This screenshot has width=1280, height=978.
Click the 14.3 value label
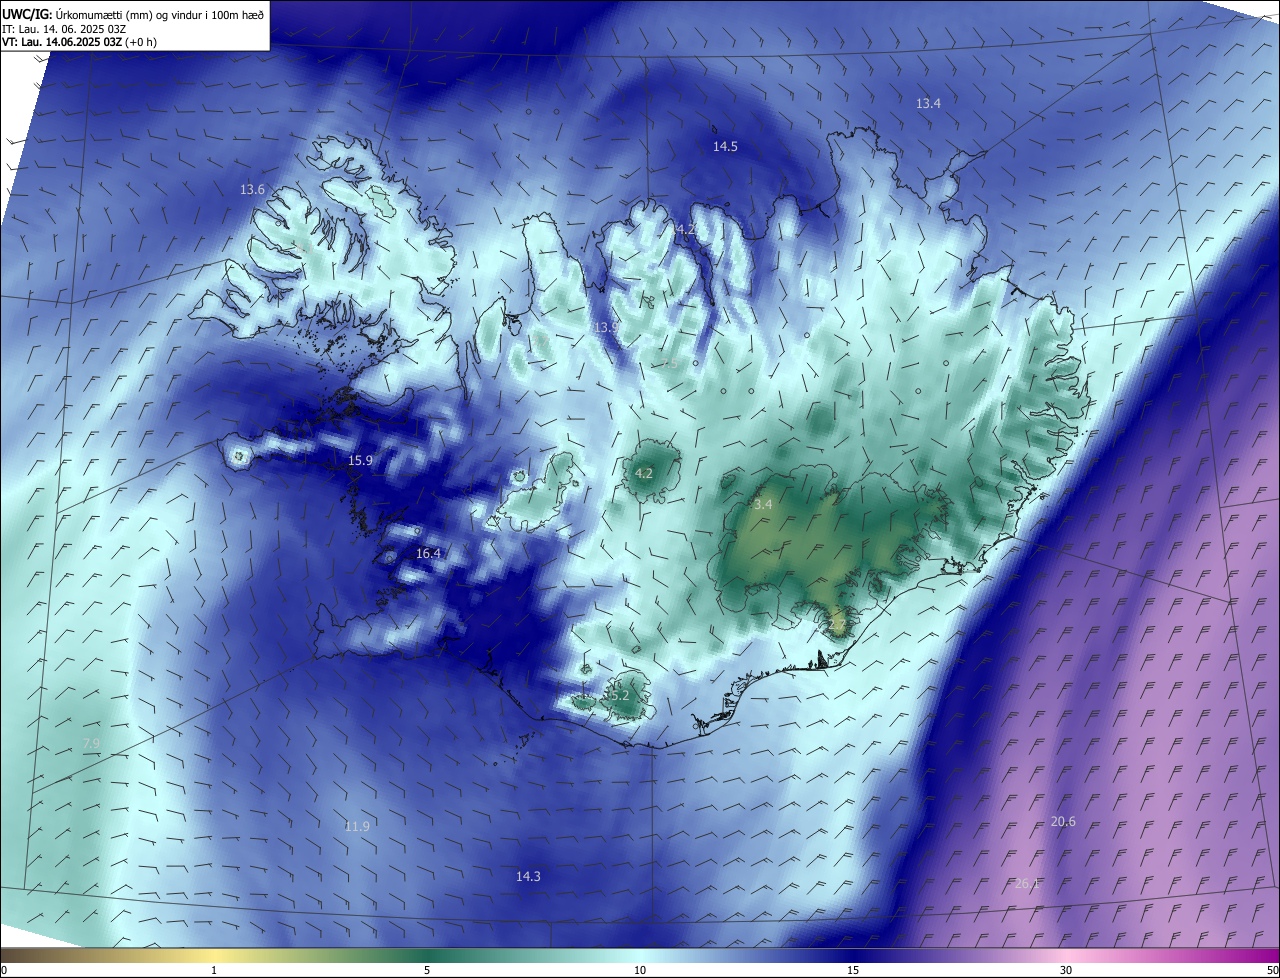528,876
